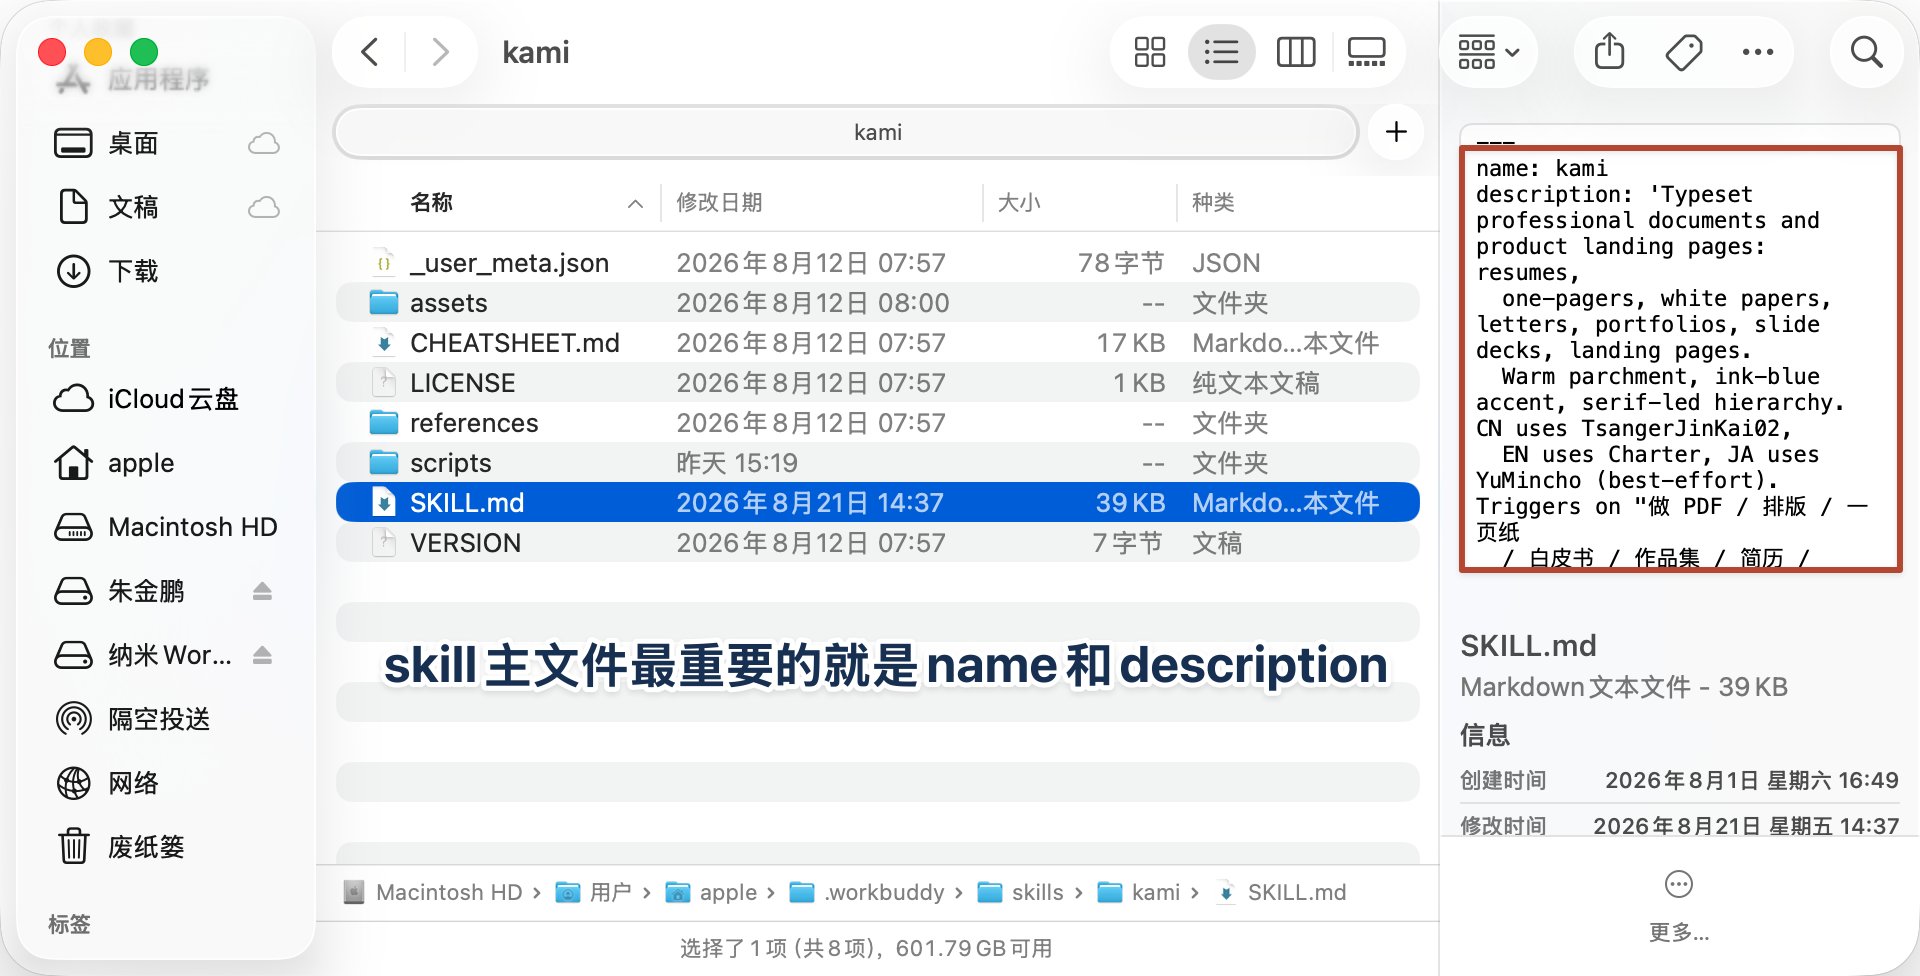
Task: Click apple in the path bar
Action: click(711, 892)
